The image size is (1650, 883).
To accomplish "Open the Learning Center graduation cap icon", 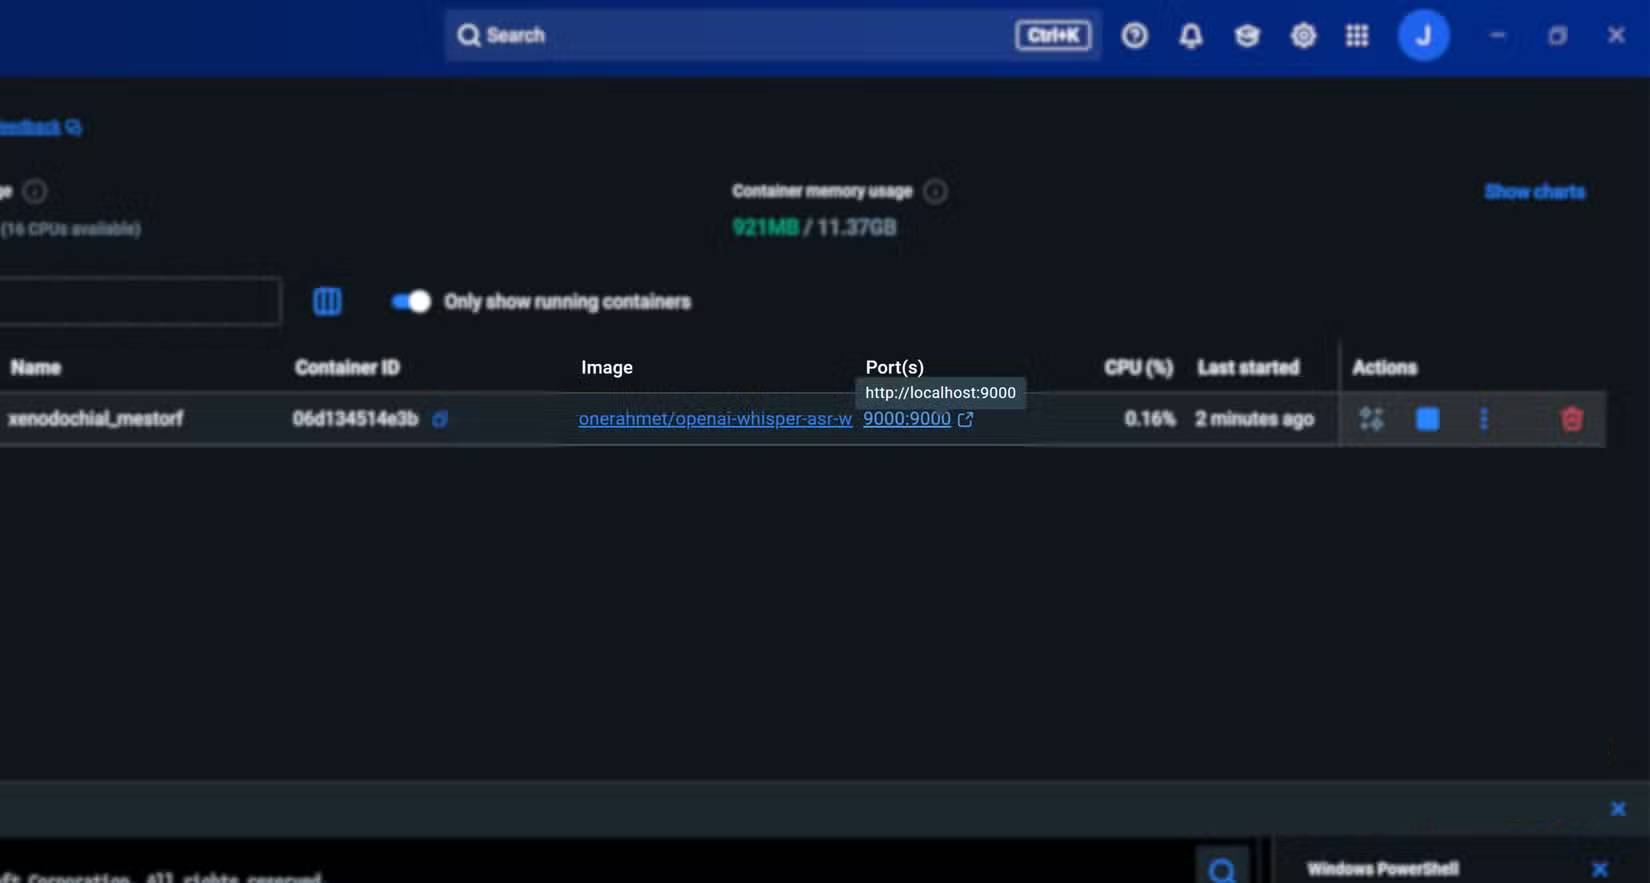I will (1246, 36).
